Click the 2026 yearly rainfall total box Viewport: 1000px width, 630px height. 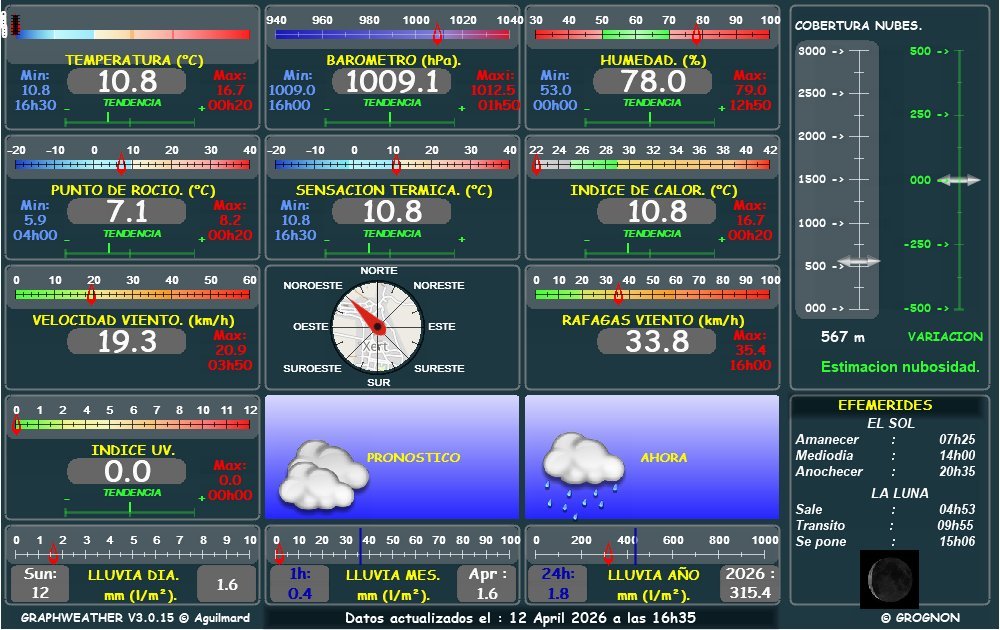750,584
